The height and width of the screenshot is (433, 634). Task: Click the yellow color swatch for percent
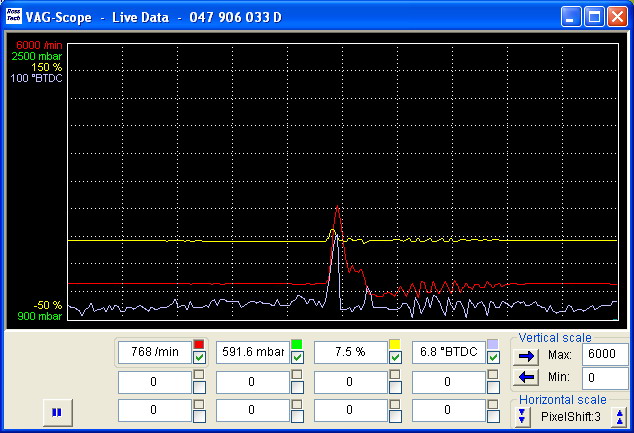pos(394,344)
